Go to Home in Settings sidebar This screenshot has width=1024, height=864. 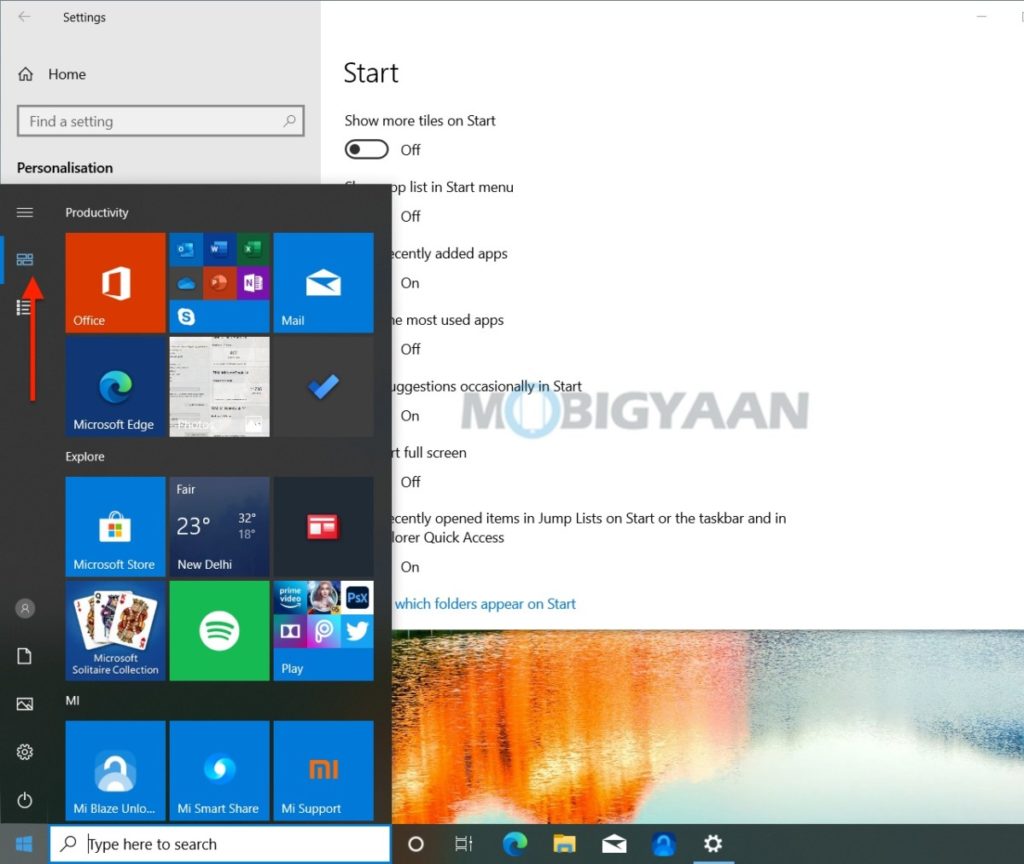click(x=66, y=74)
